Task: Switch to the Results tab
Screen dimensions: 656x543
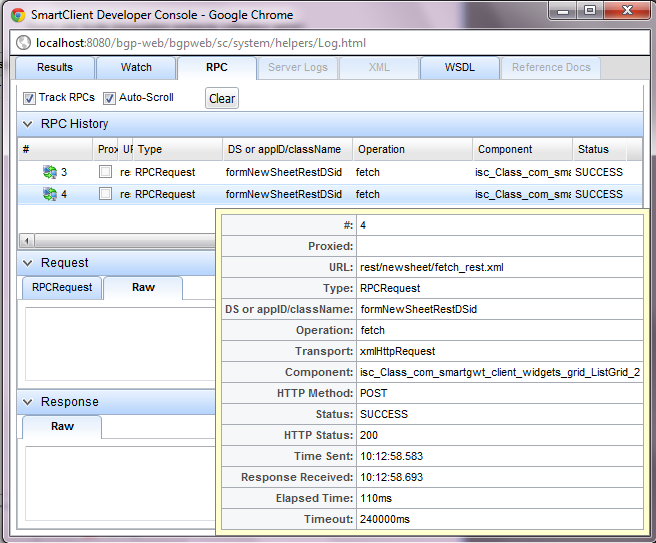Action: coord(55,68)
